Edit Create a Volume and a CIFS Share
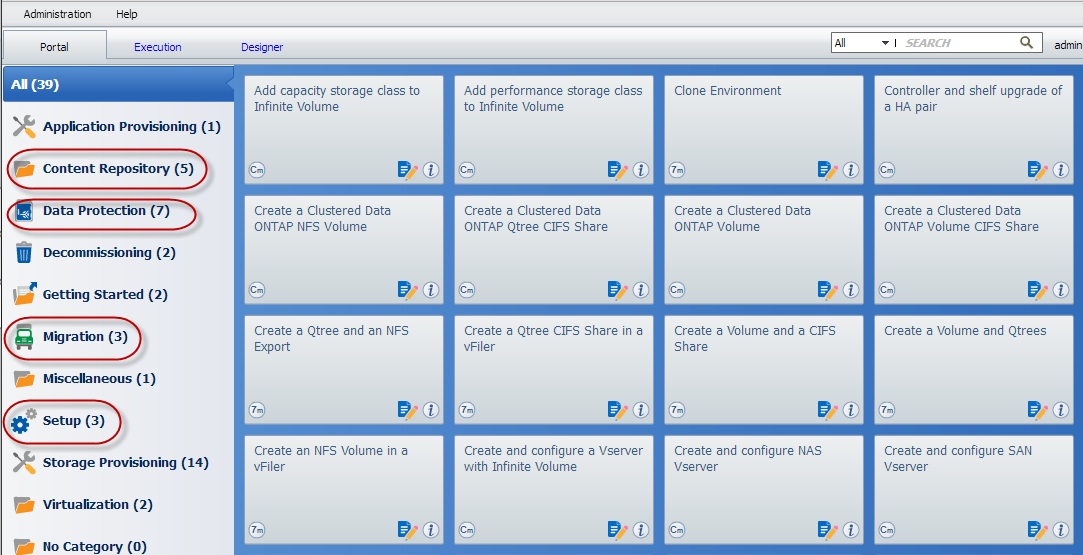 click(827, 410)
